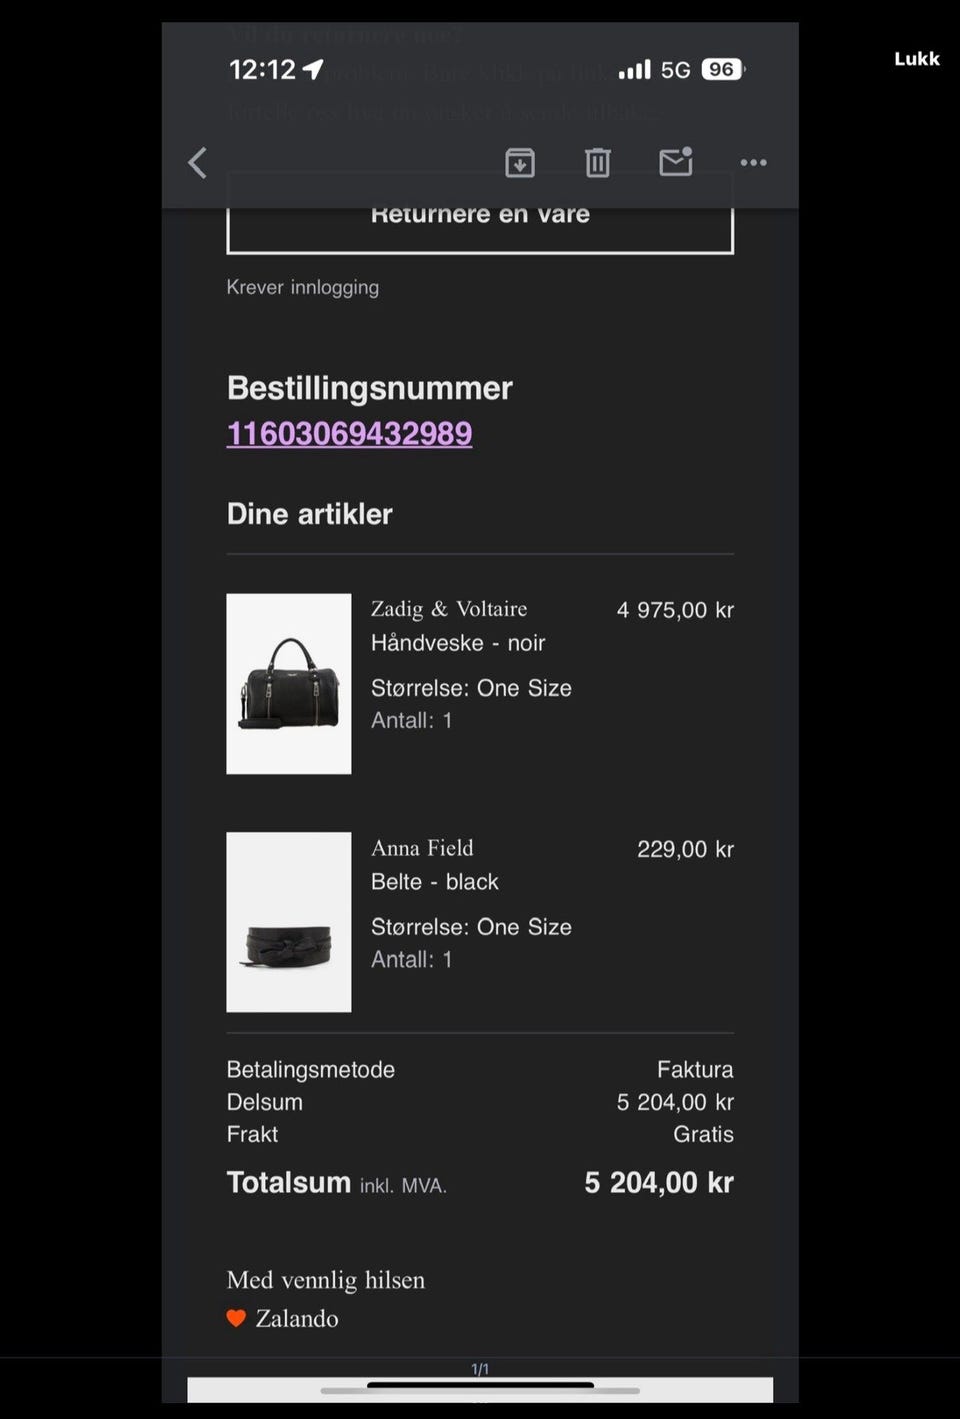Tap the cellular signal bars icon

634,69
